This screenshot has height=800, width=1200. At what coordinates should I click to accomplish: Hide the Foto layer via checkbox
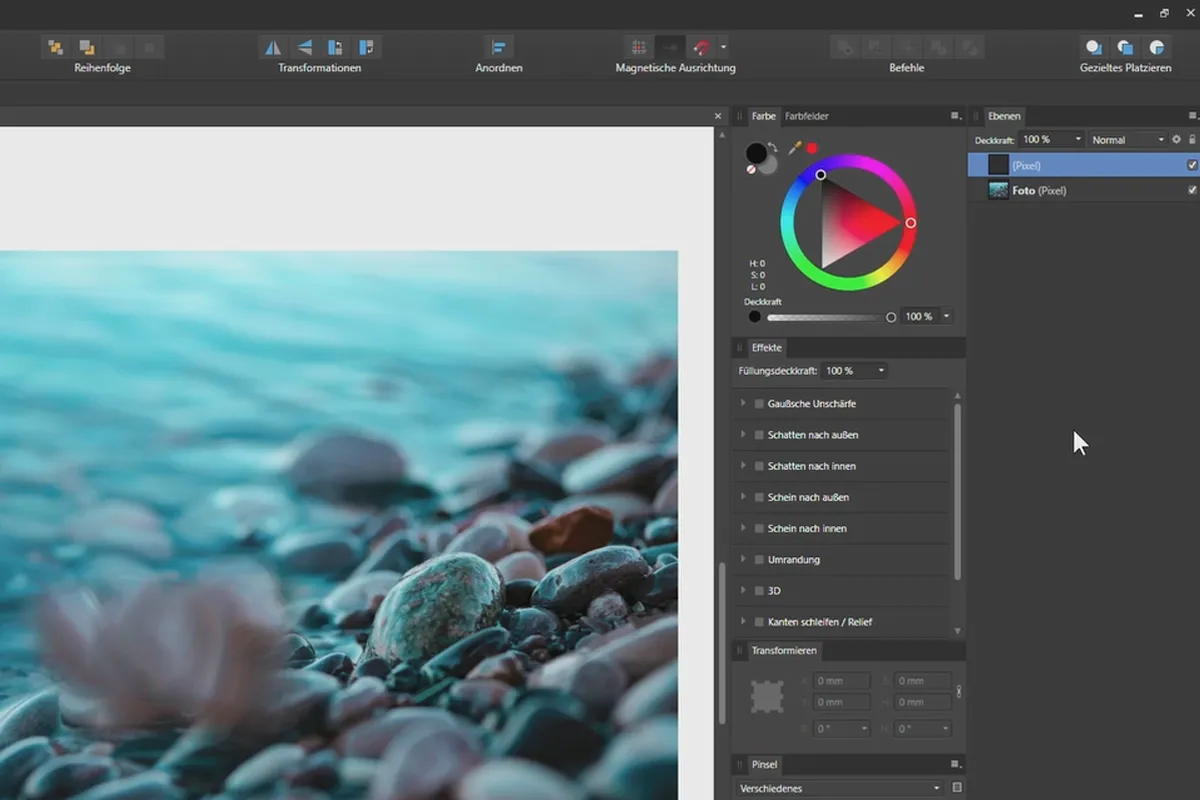[1191, 190]
